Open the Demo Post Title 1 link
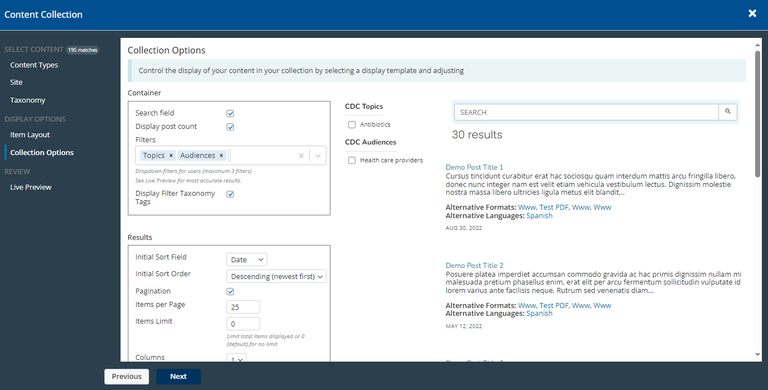This screenshot has width=768, height=390. coord(474,167)
